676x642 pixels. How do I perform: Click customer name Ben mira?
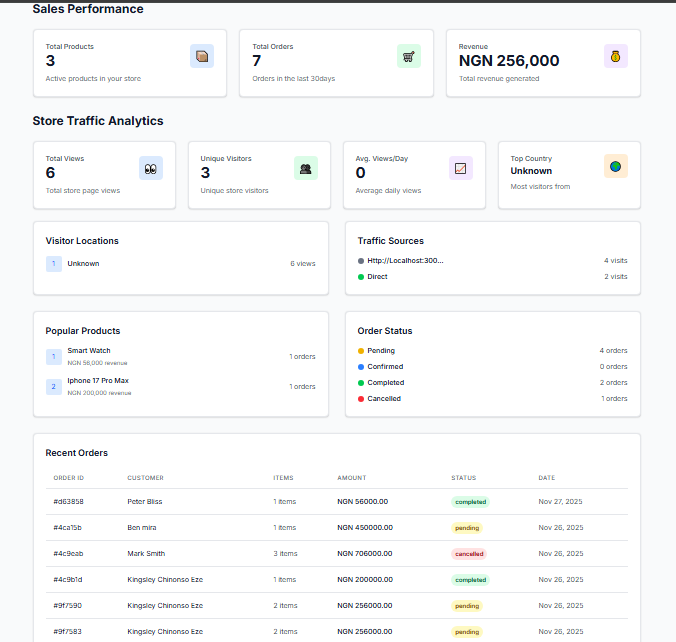(142, 527)
